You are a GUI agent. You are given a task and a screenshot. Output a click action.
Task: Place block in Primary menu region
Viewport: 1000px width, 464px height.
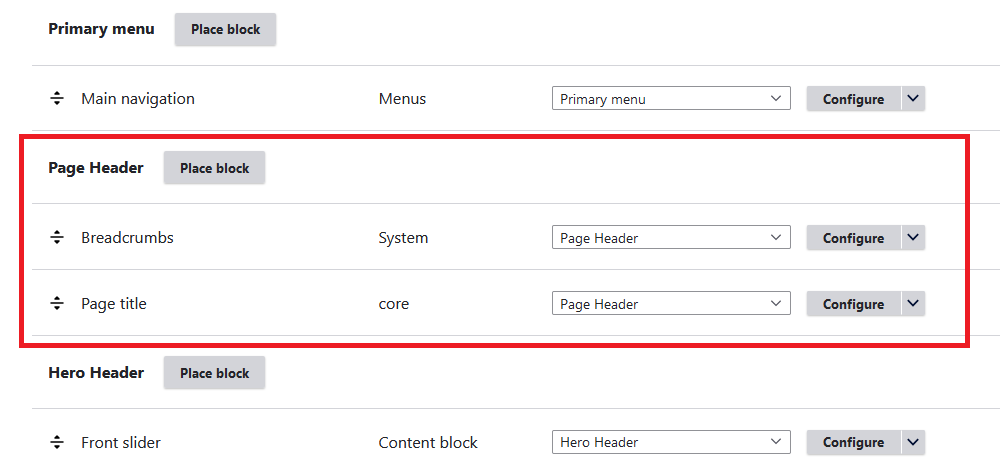tap(225, 29)
